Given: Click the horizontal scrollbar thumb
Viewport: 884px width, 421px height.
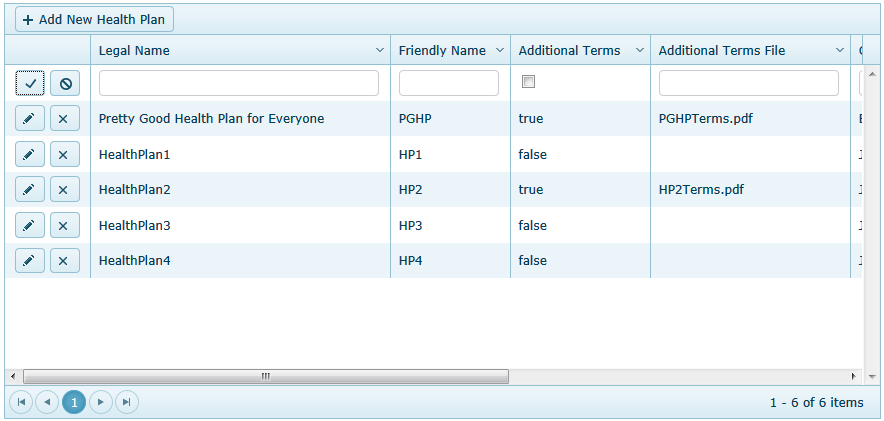Looking at the screenshot, I should 265,376.
